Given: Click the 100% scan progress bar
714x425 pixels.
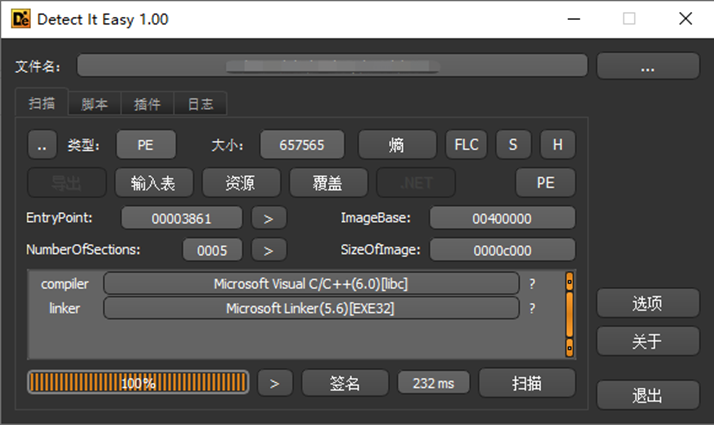Looking at the screenshot, I should [x=138, y=383].
